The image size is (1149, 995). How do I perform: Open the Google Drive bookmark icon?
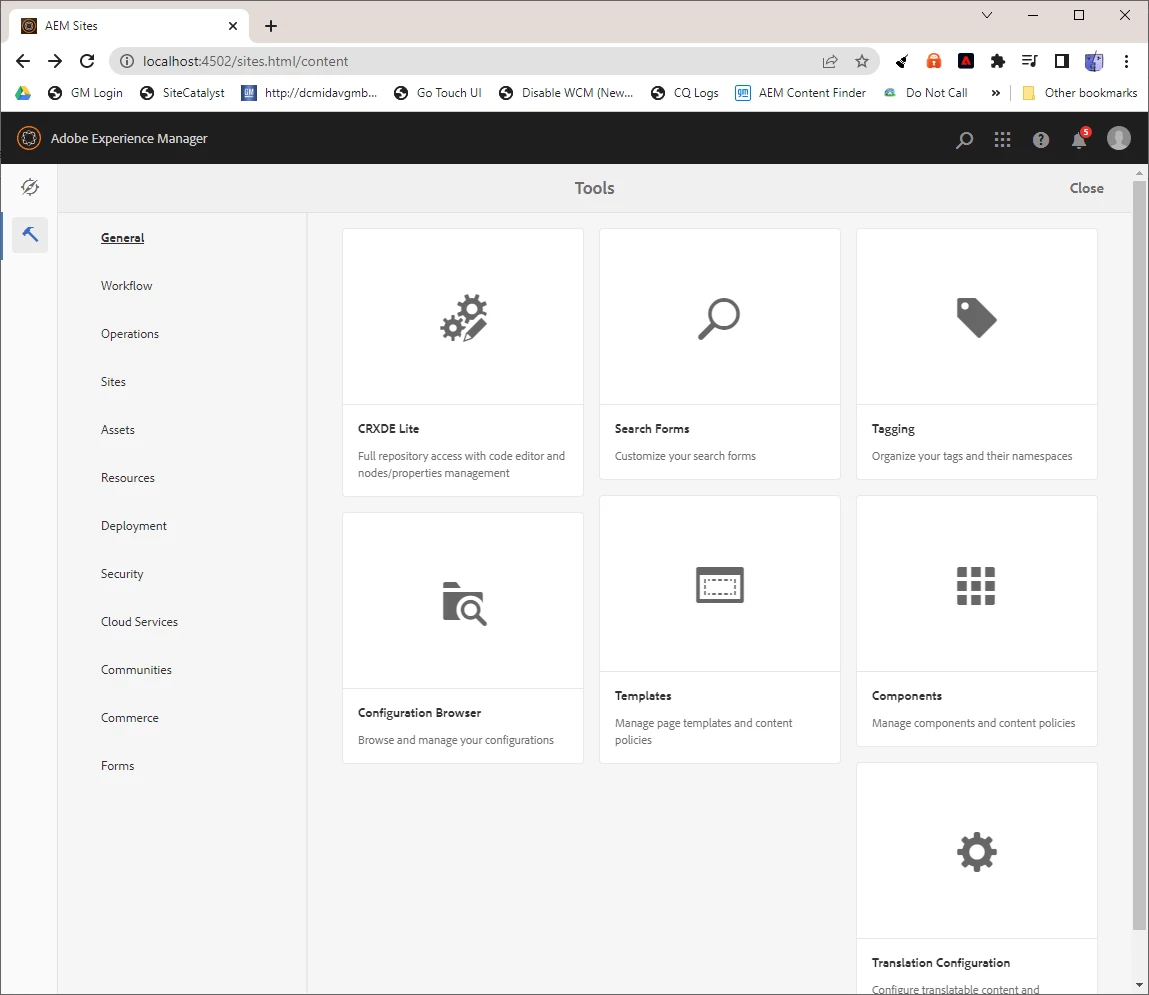click(23, 93)
